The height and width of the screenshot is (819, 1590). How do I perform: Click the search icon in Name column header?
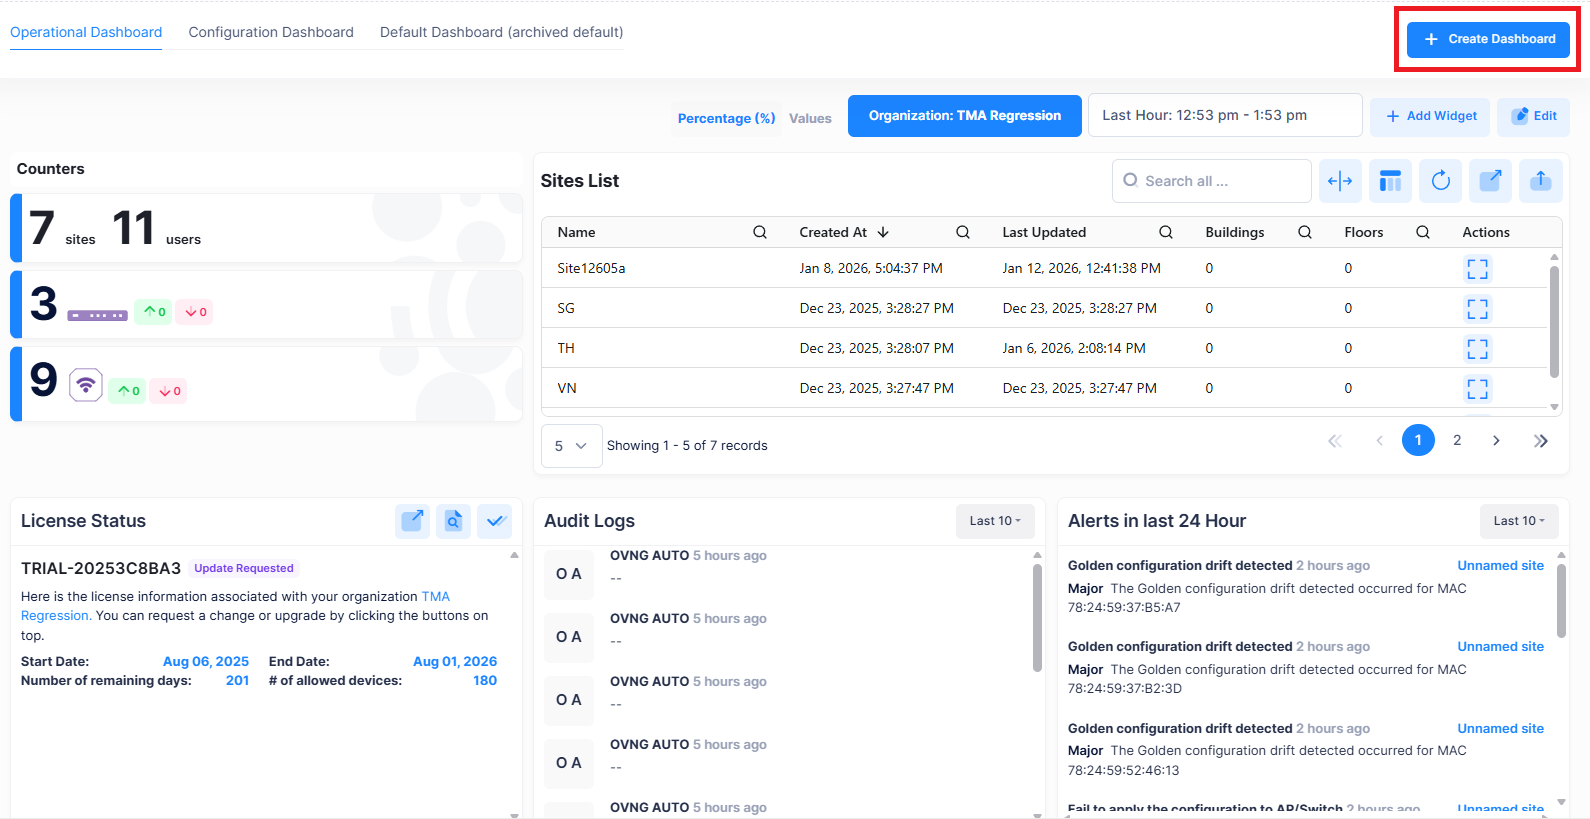[760, 232]
